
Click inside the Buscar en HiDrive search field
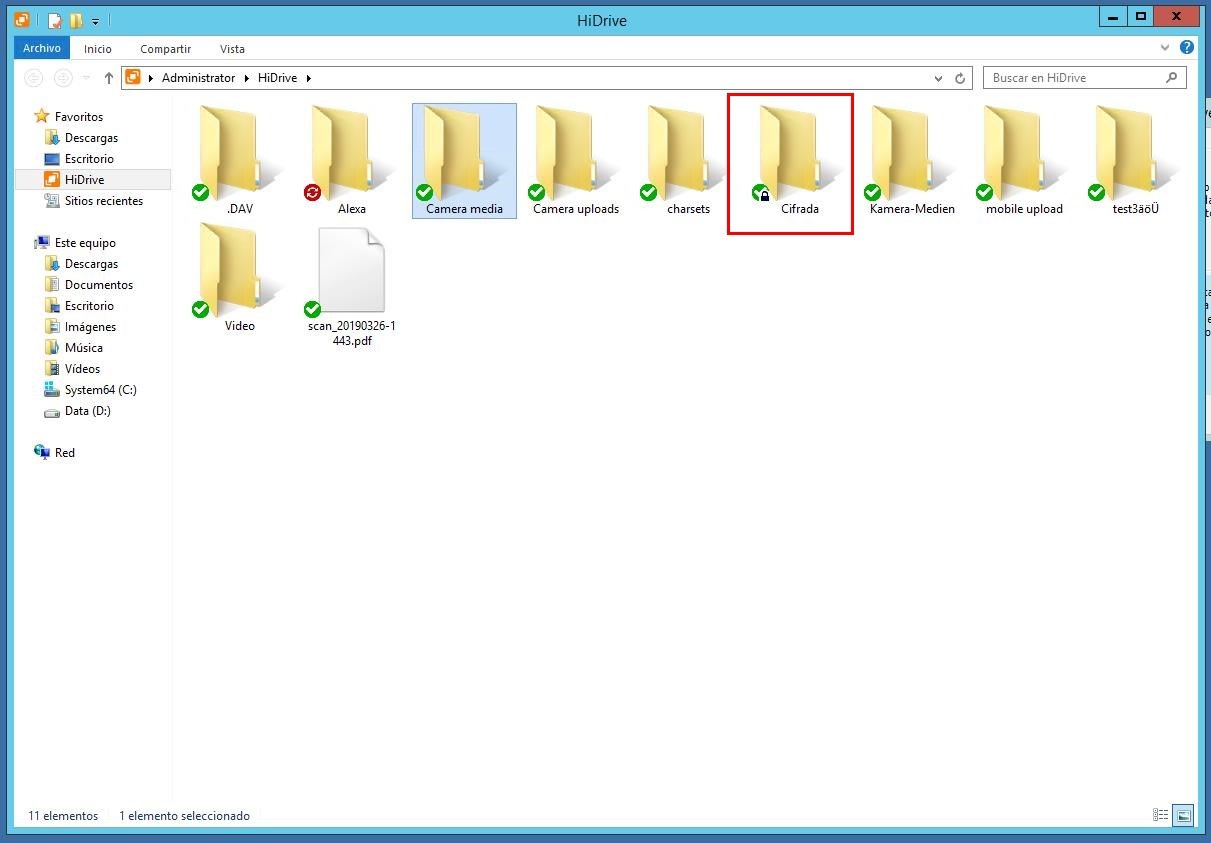click(1060, 77)
